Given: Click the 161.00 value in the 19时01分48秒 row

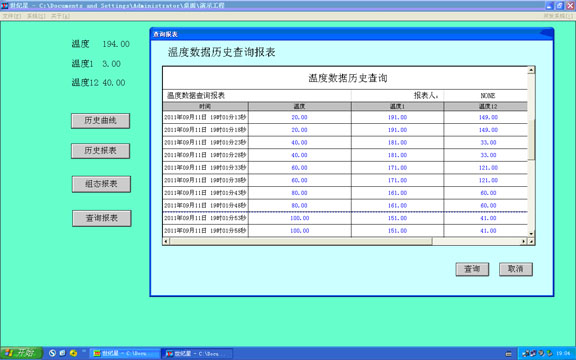Looking at the screenshot, I should (x=397, y=206).
